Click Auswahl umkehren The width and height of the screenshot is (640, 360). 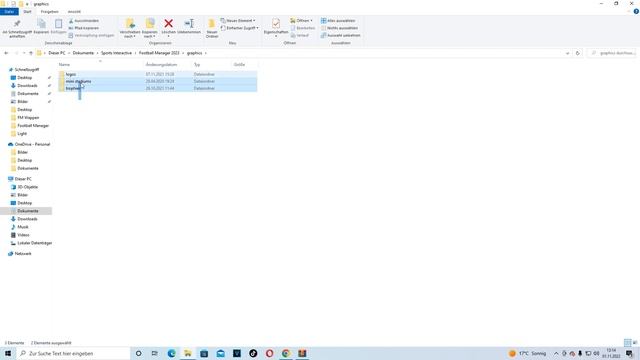(340, 35)
